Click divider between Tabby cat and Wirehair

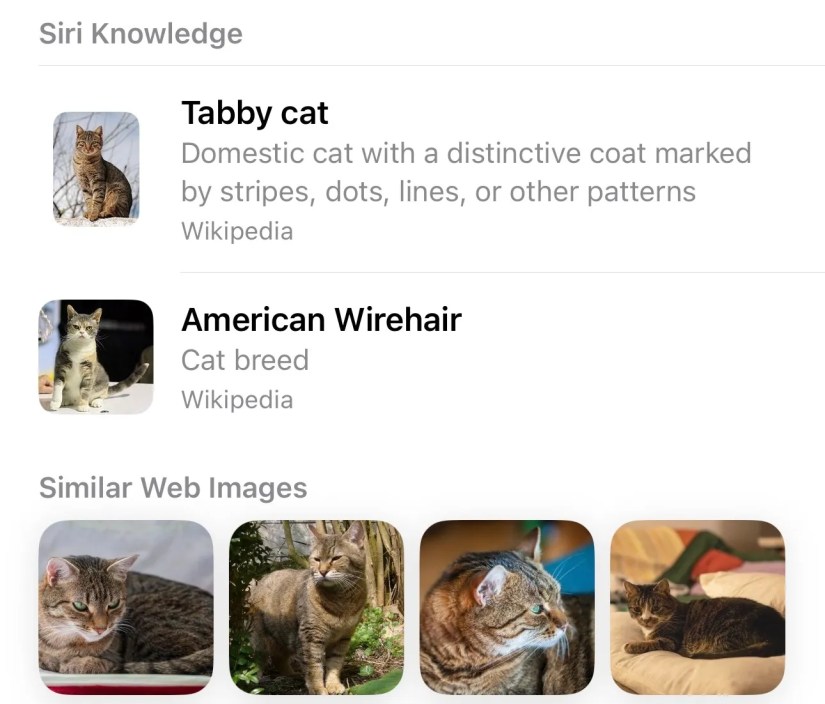pos(502,273)
